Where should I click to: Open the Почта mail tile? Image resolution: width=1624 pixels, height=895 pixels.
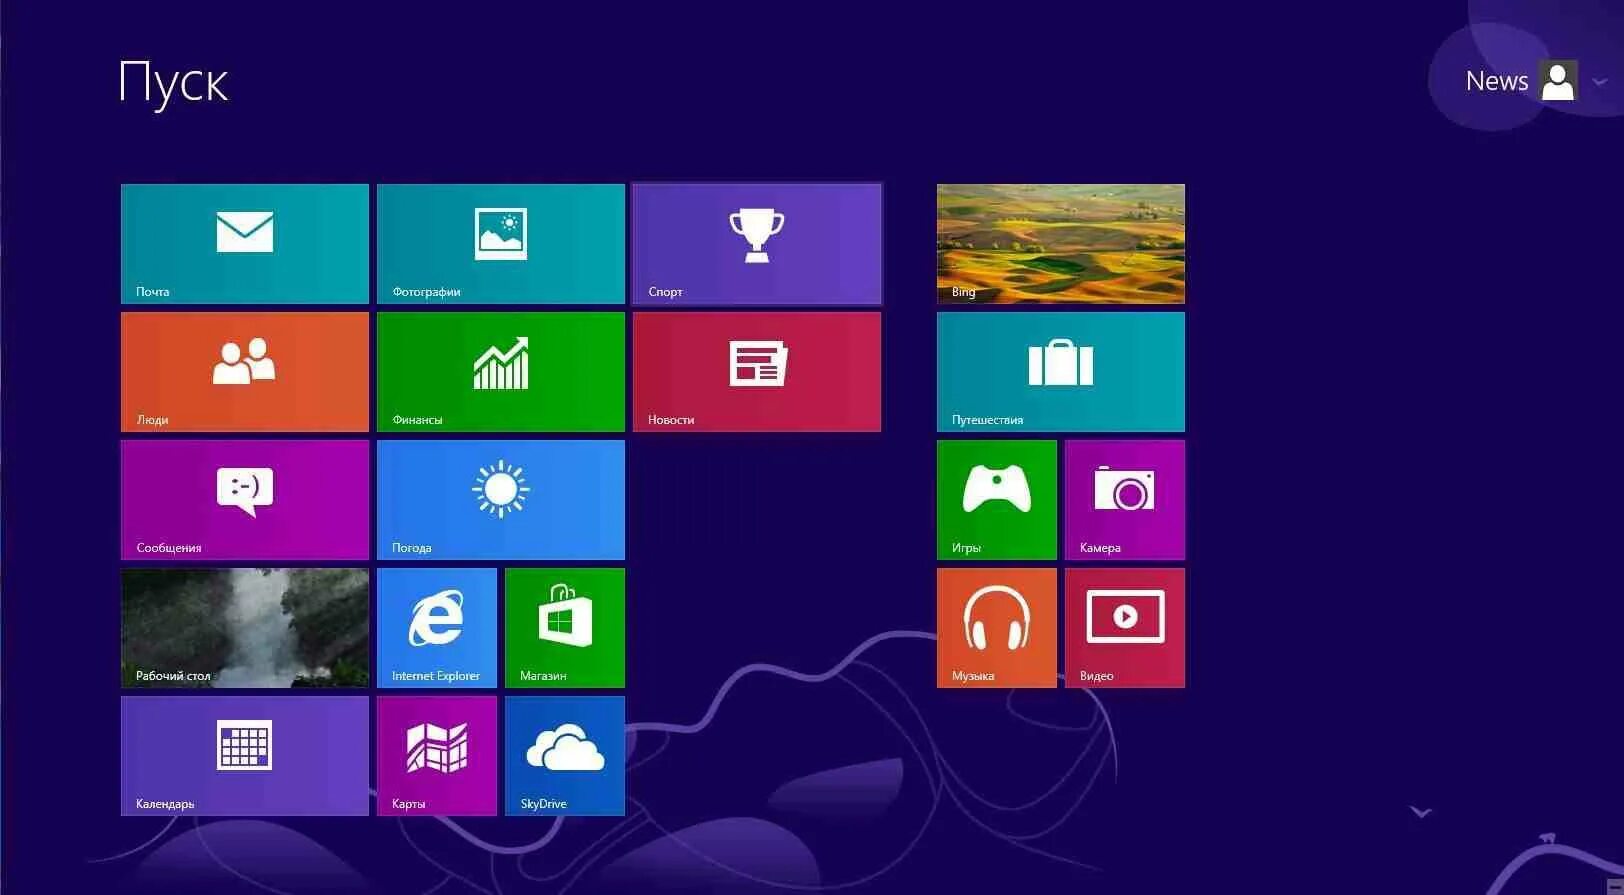pos(245,244)
